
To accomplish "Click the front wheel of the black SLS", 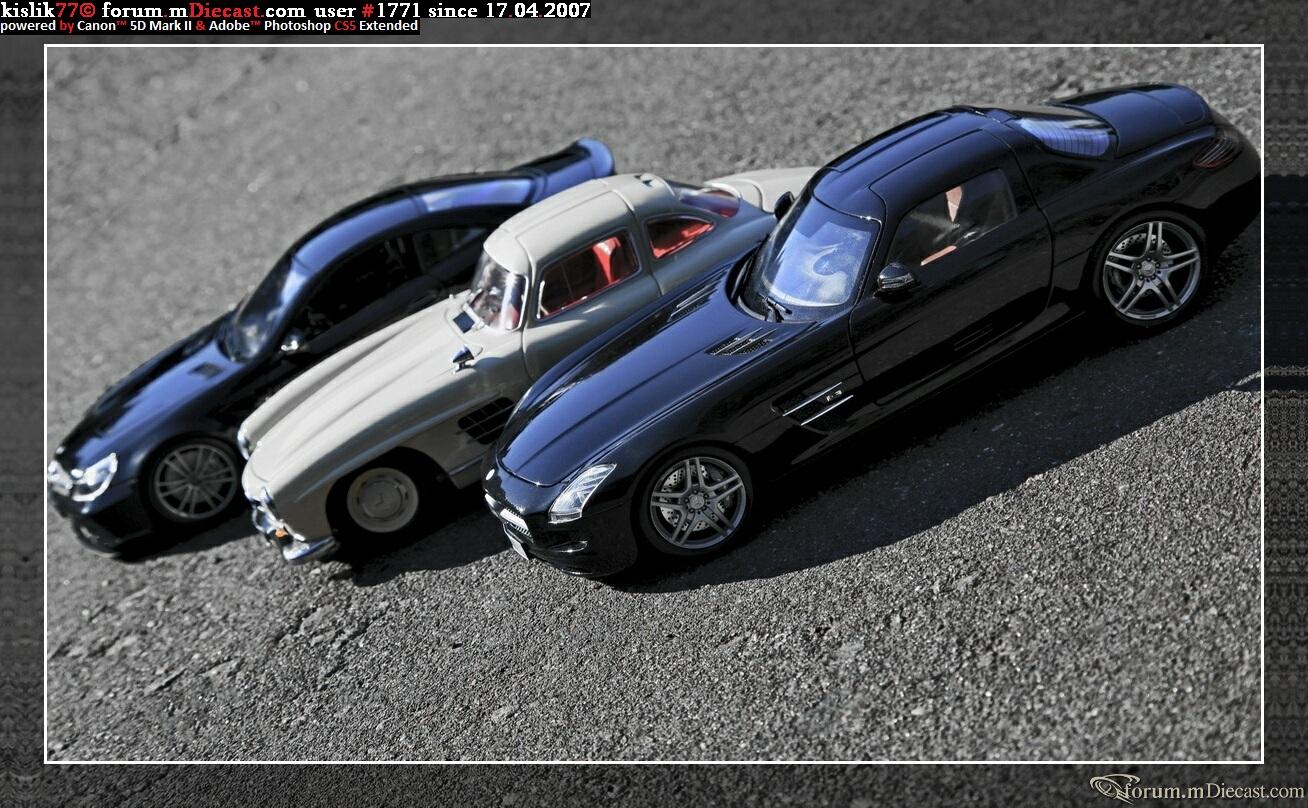I will 697,502.
